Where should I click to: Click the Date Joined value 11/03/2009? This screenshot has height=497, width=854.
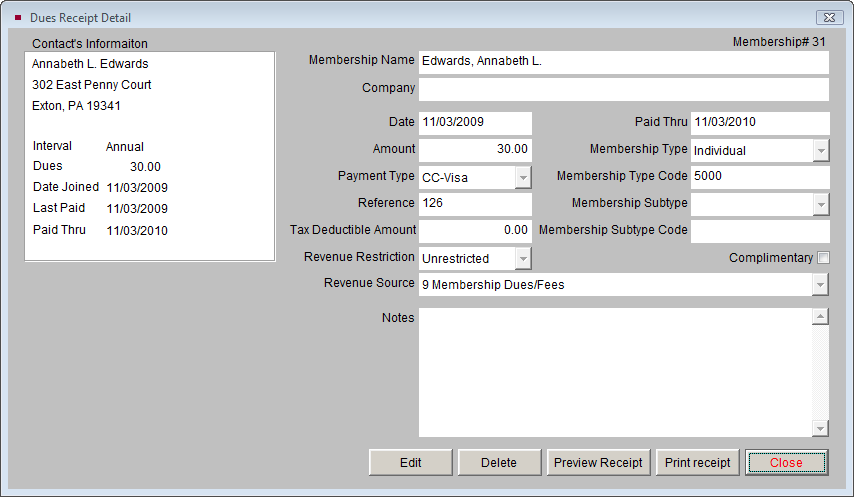click(x=137, y=188)
